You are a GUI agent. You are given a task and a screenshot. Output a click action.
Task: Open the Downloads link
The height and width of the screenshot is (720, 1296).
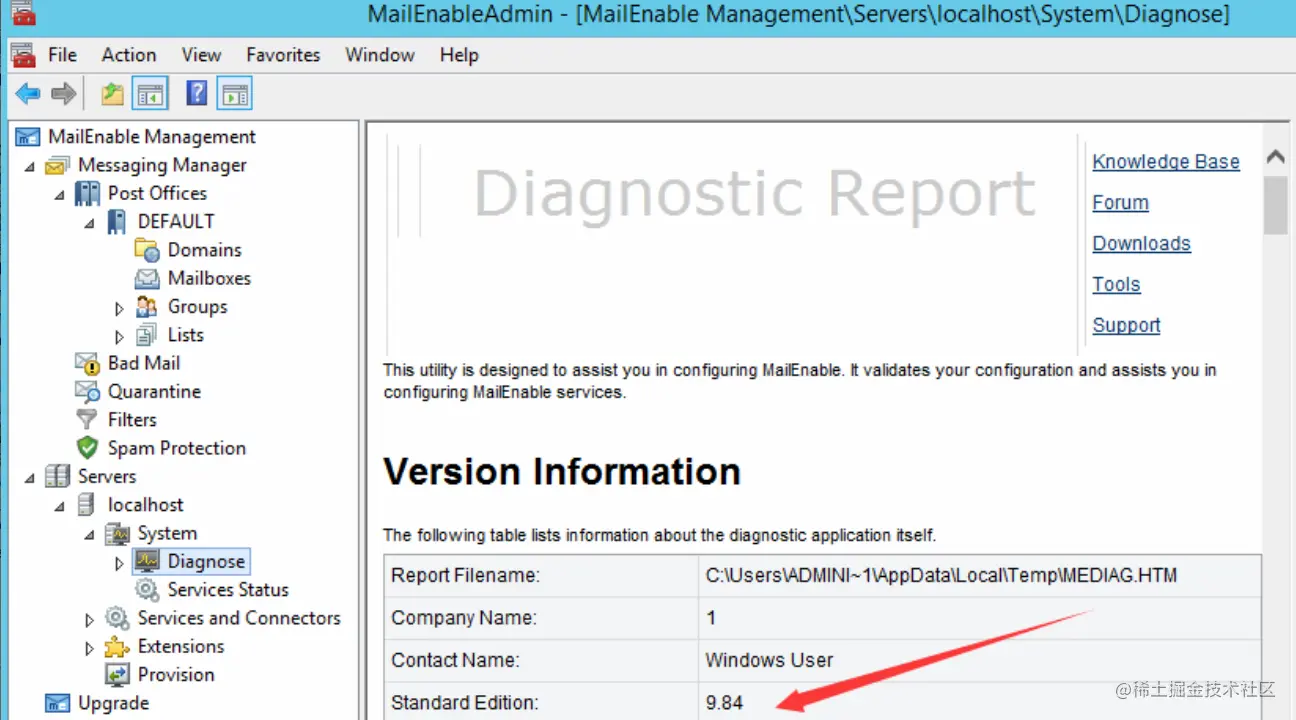coord(1141,244)
